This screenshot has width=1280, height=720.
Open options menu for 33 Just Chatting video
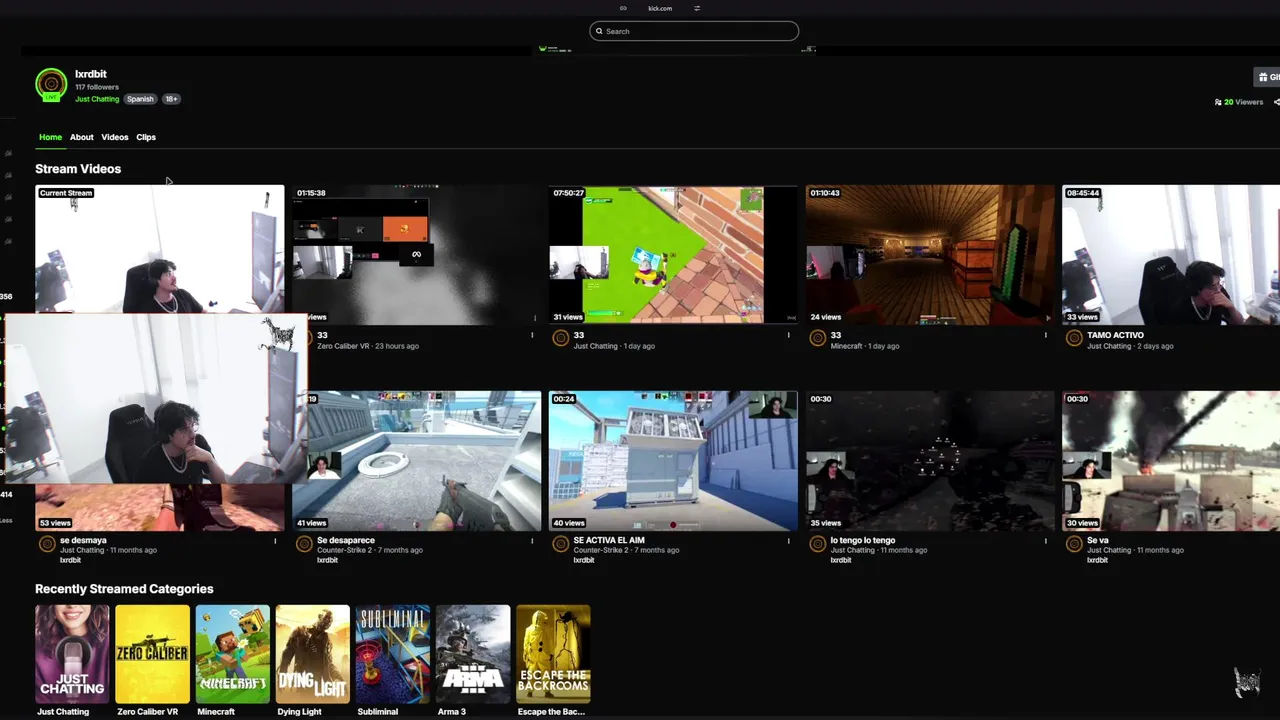[x=789, y=335]
